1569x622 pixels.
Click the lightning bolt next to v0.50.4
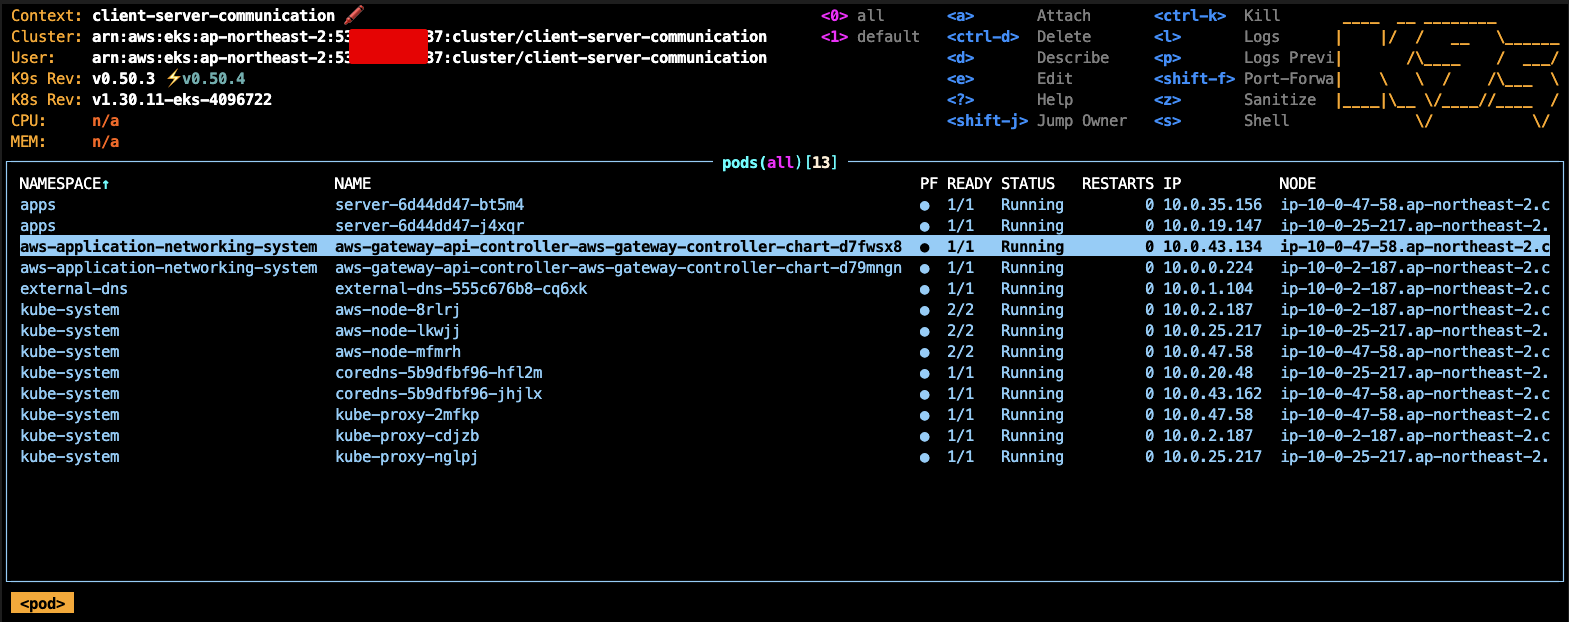click(173, 78)
